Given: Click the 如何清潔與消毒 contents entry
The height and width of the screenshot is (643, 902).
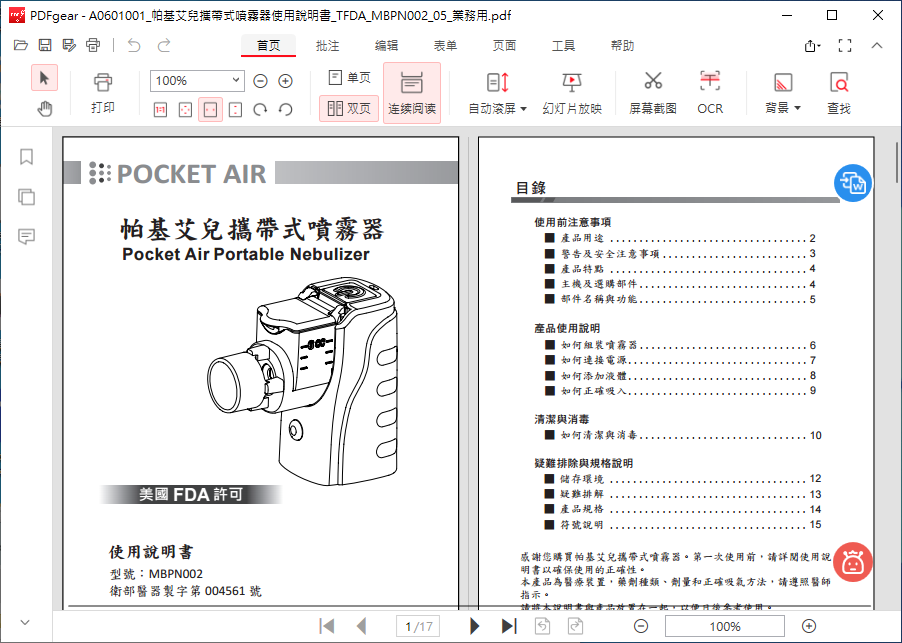Looking at the screenshot, I should click(683, 435).
